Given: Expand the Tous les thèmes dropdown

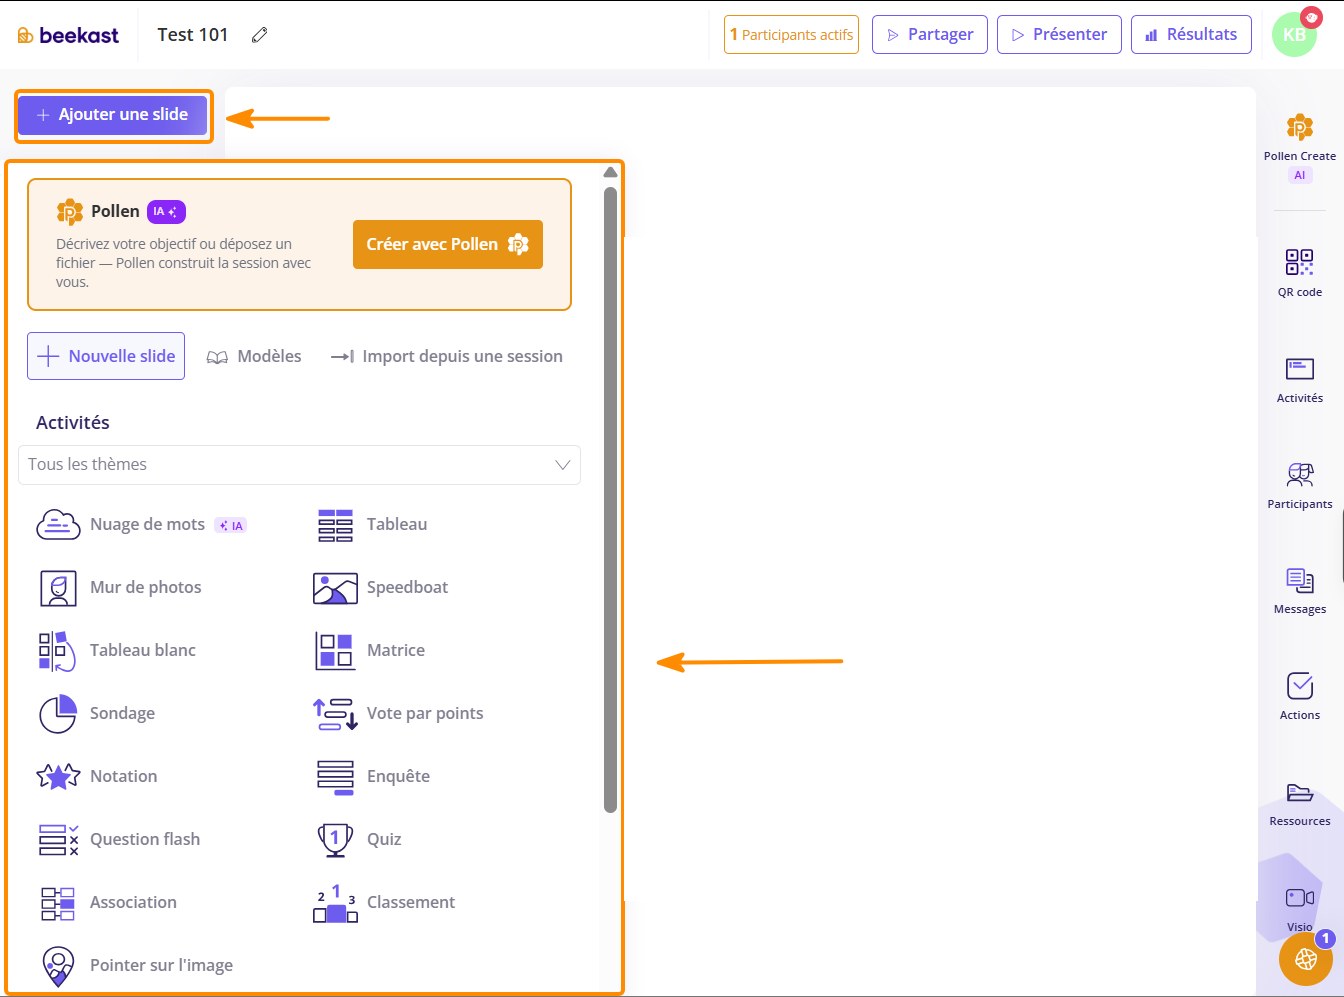Looking at the screenshot, I should point(299,465).
